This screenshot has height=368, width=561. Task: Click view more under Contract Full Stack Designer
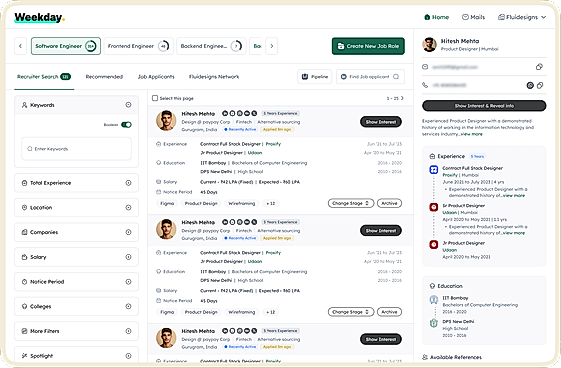[514, 195]
